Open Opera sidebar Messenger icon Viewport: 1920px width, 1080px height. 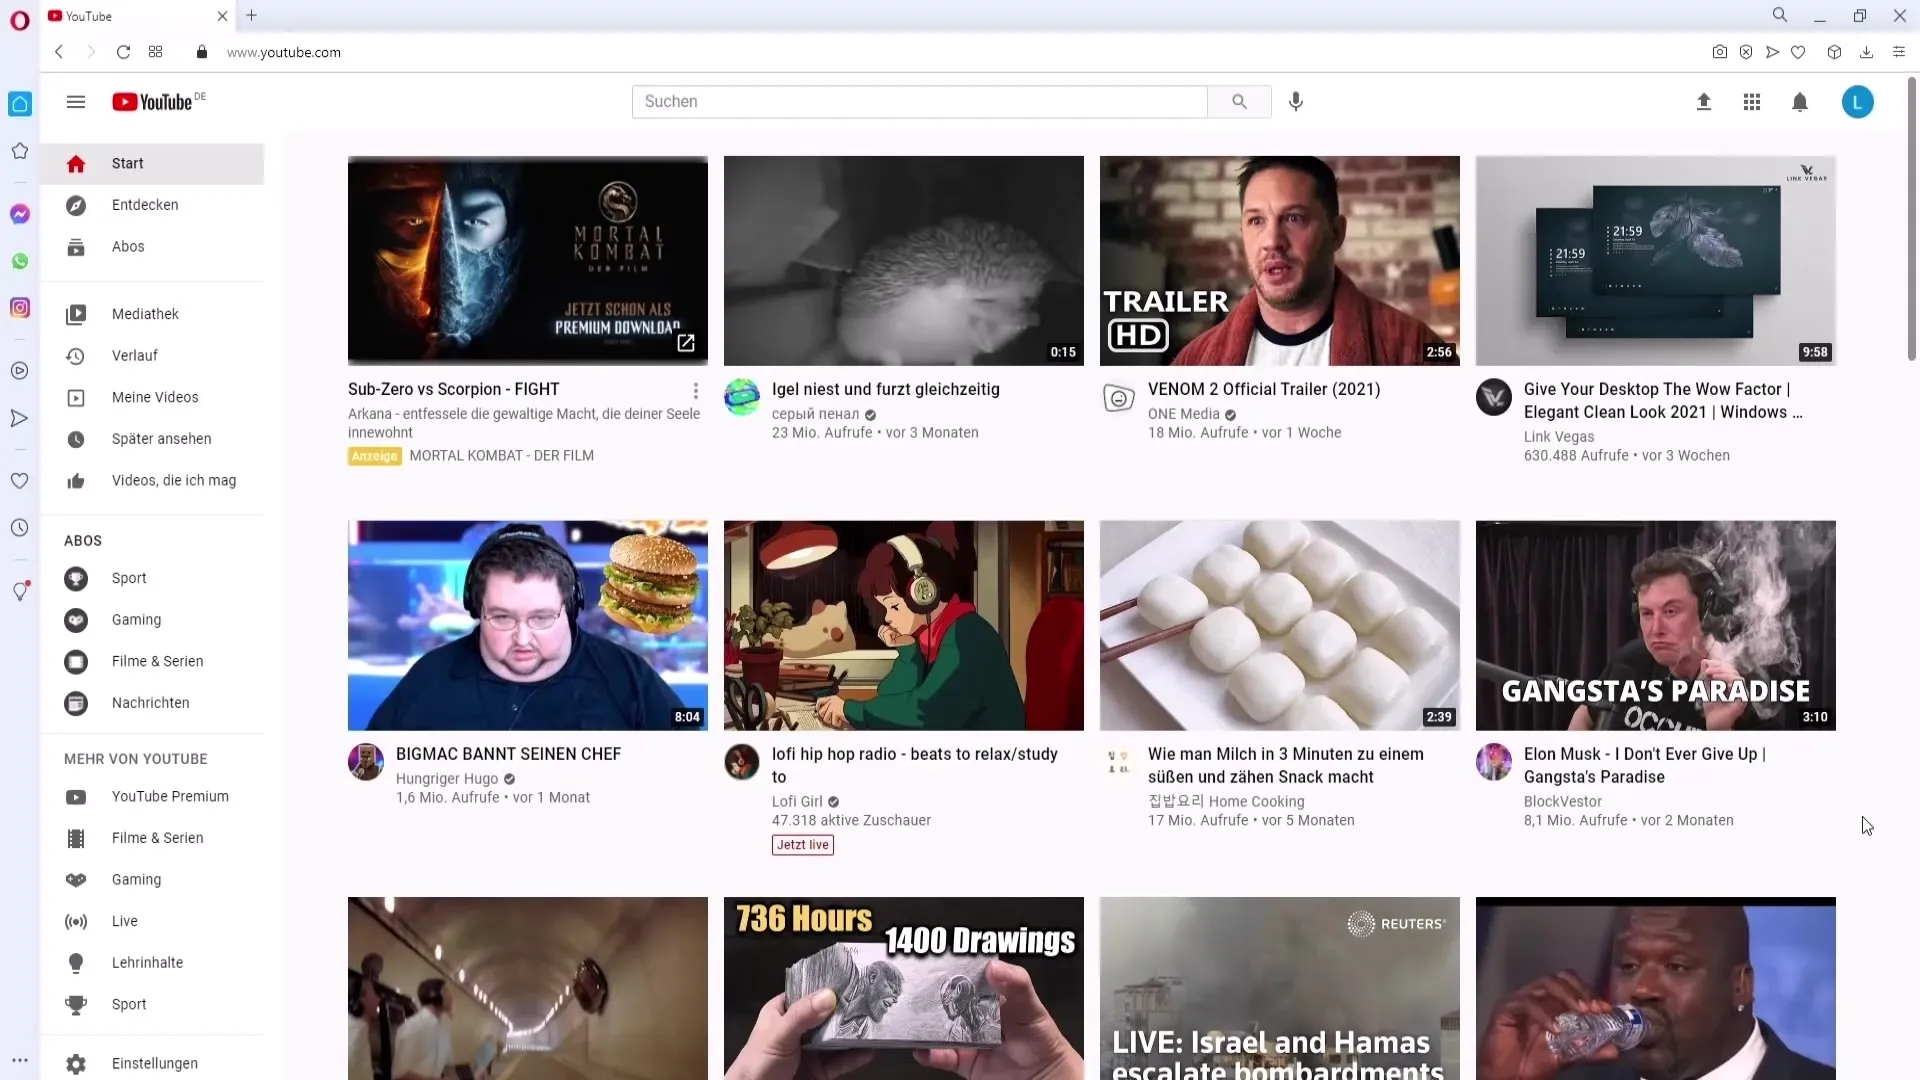click(20, 214)
